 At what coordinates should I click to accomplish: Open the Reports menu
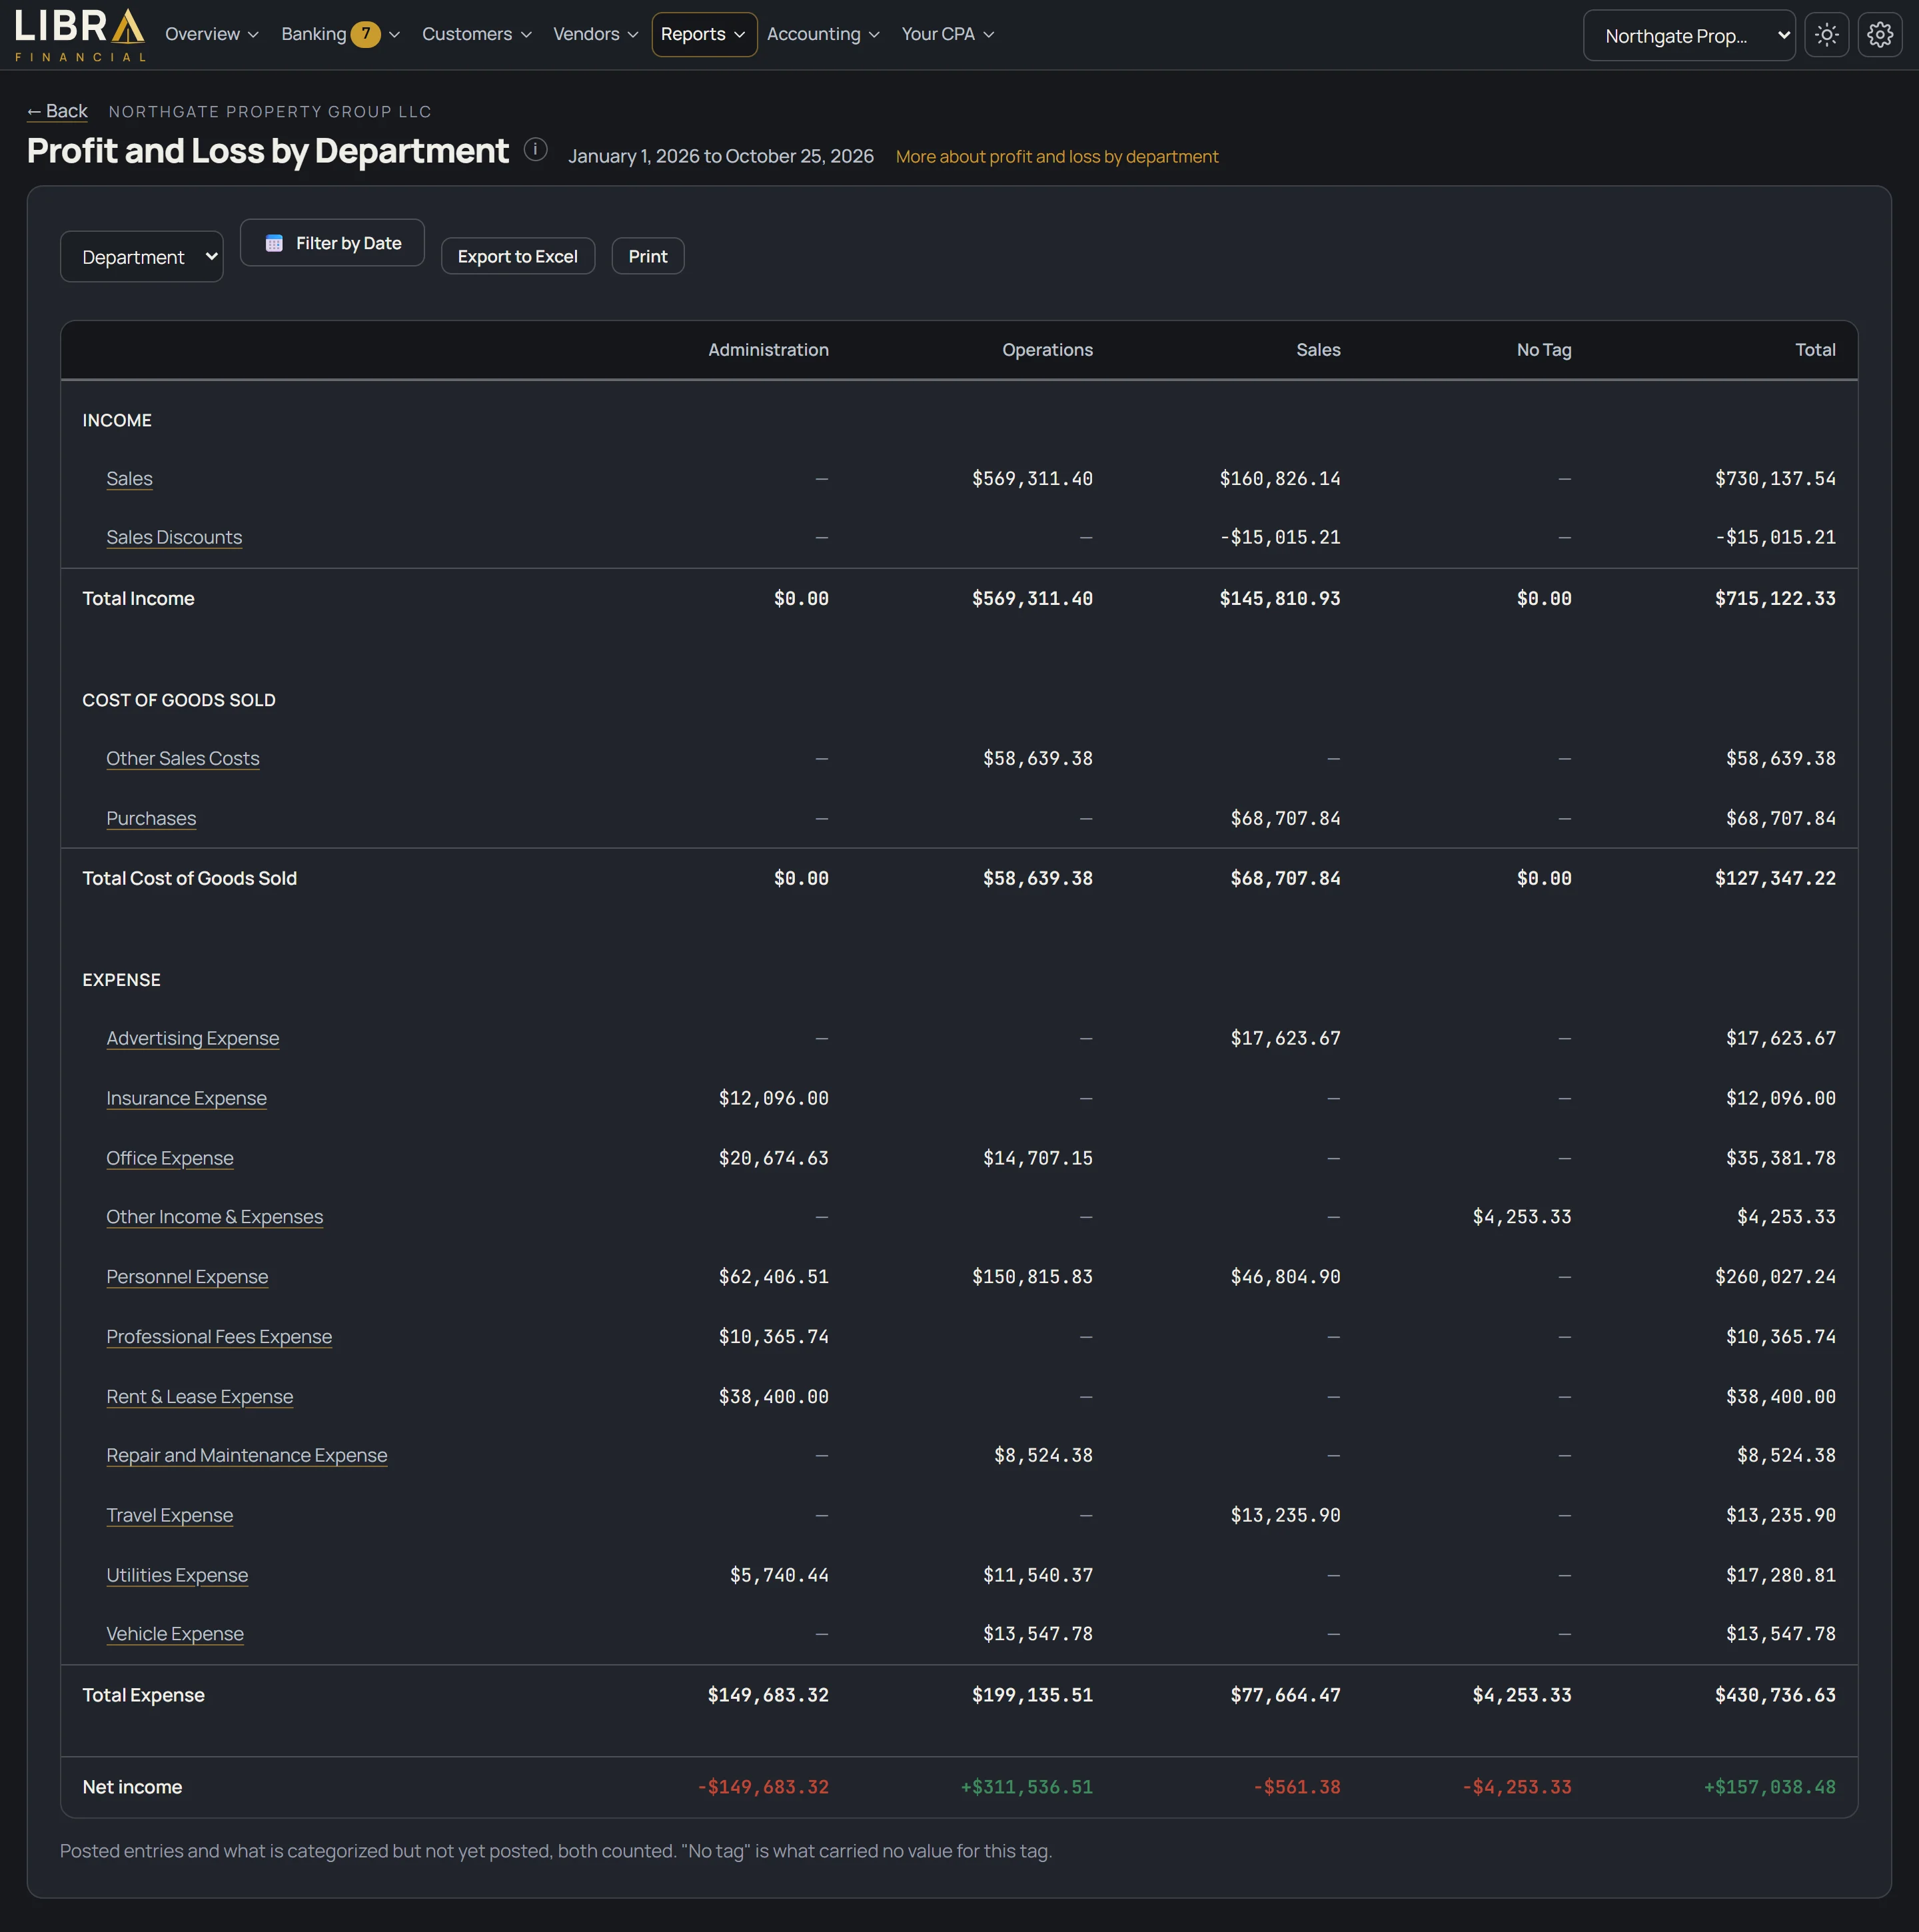coord(704,34)
